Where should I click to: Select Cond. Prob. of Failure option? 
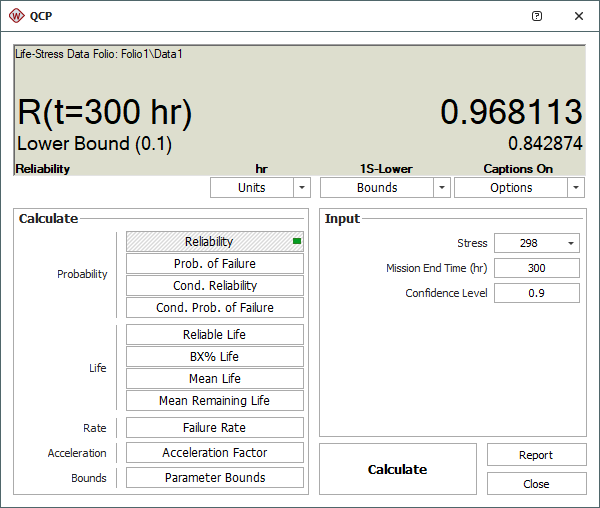(x=215, y=308)
